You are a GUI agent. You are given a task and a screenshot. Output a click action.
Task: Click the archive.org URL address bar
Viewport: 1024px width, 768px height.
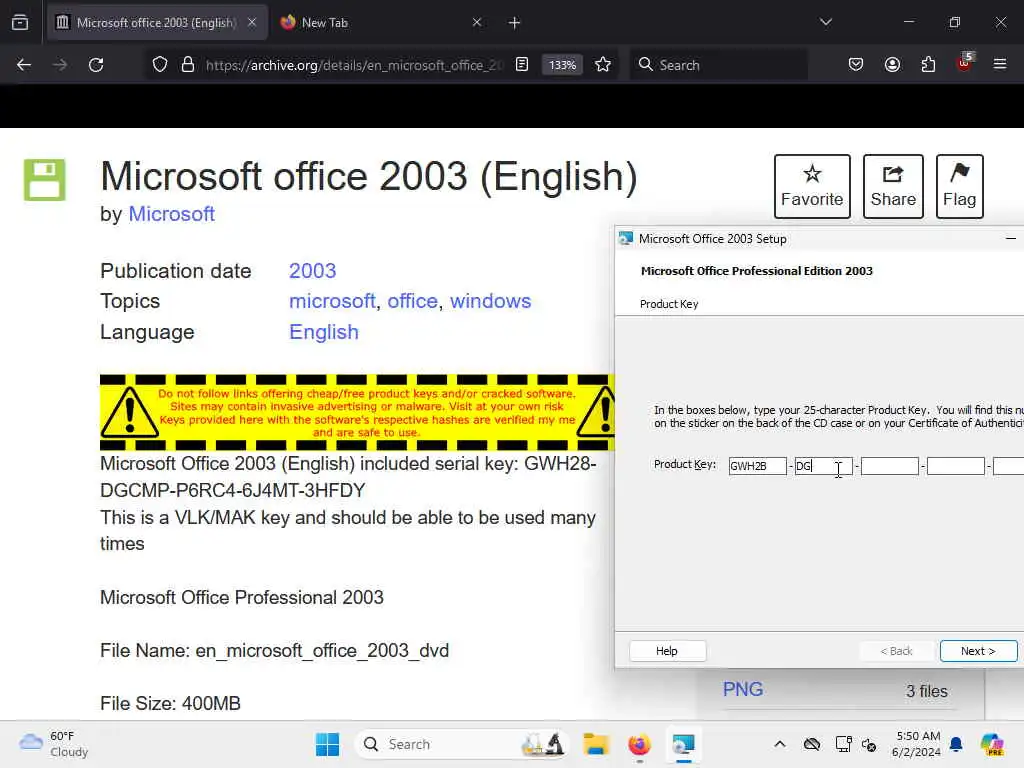point(353,65)
